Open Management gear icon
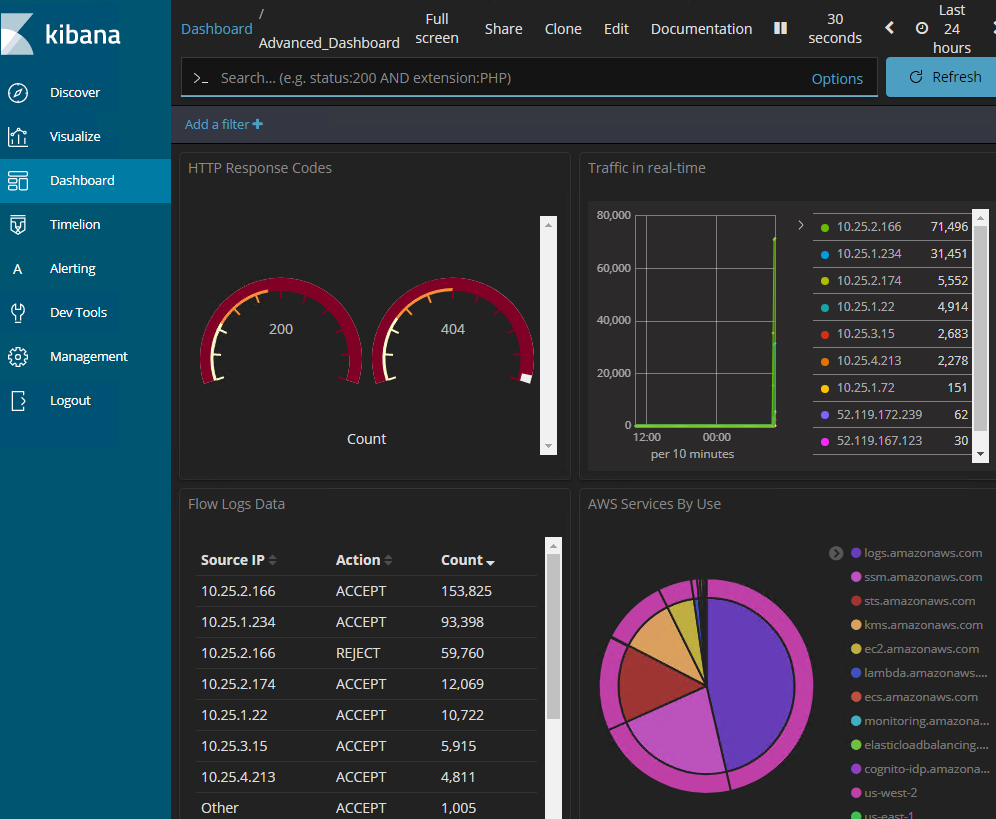The image size is (996, 819). point(18,356)
